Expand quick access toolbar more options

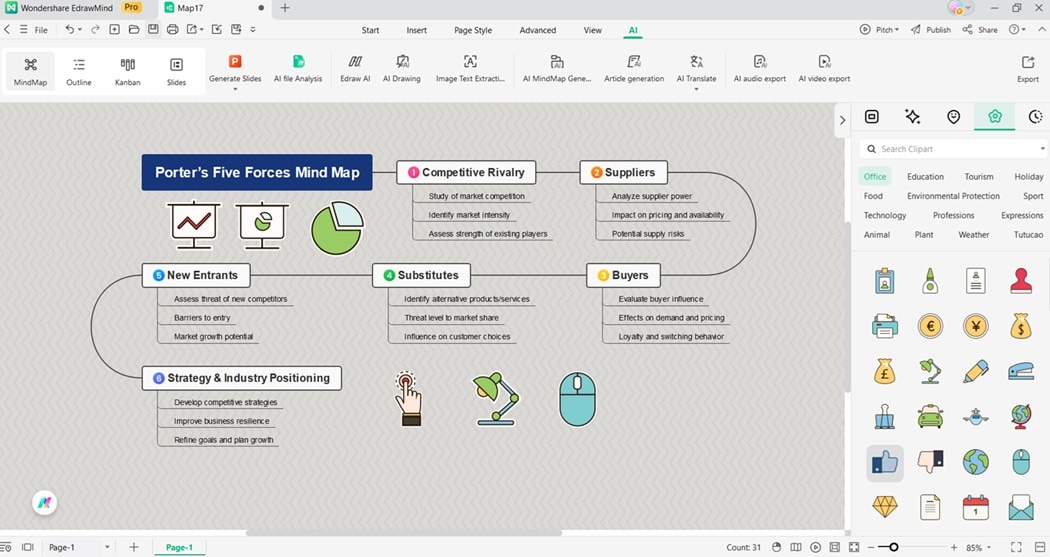[x=252, y=29]
